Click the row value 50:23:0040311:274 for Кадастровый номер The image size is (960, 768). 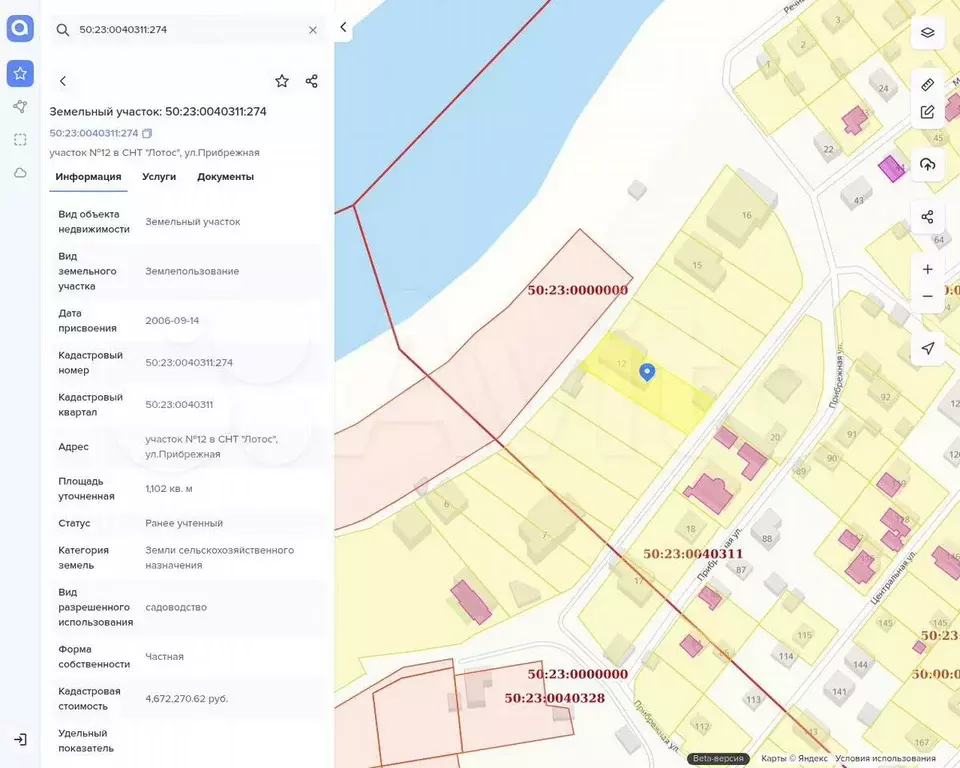click(x=189, y=363)
